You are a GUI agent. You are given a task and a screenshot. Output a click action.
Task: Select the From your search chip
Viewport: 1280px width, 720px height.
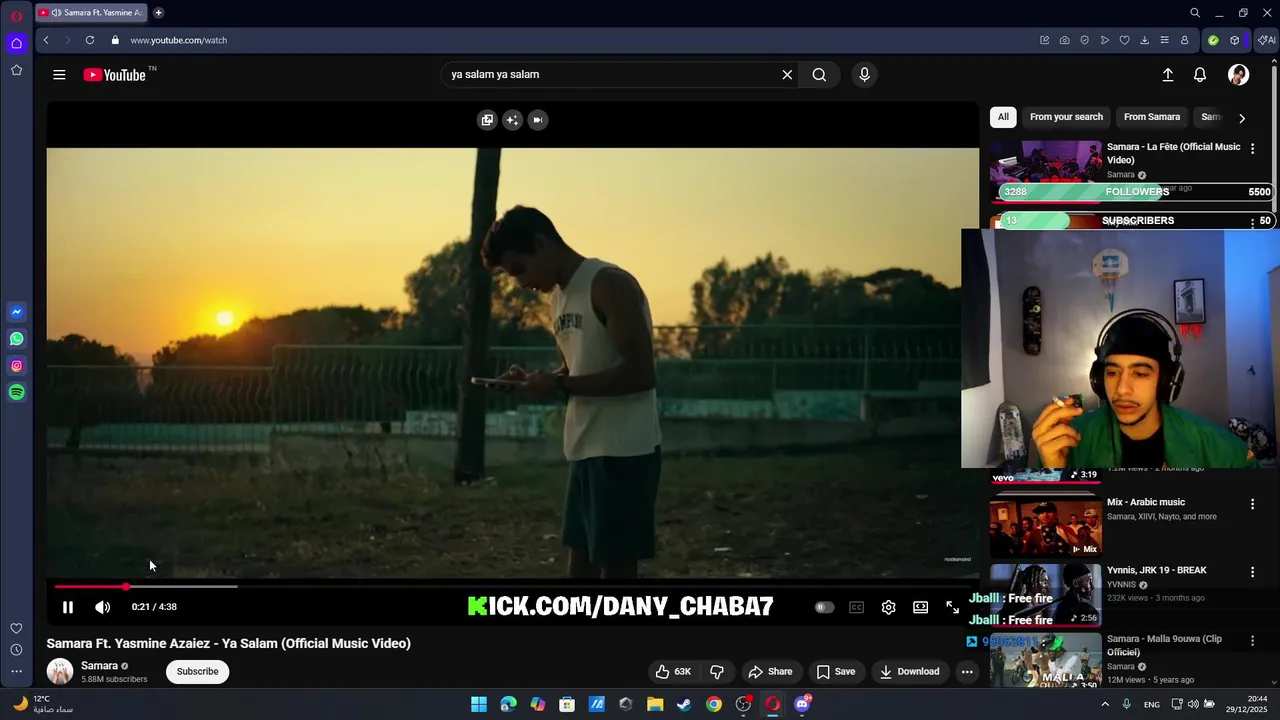tap(1066, 117)
